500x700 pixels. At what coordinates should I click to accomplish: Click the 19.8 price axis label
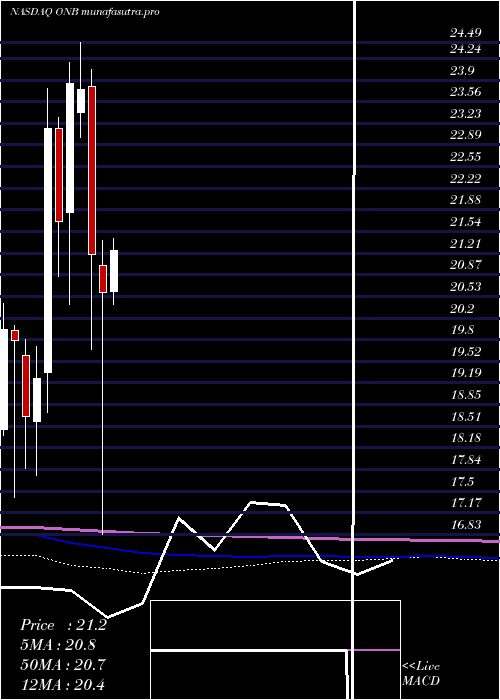(x=462, y=330)
